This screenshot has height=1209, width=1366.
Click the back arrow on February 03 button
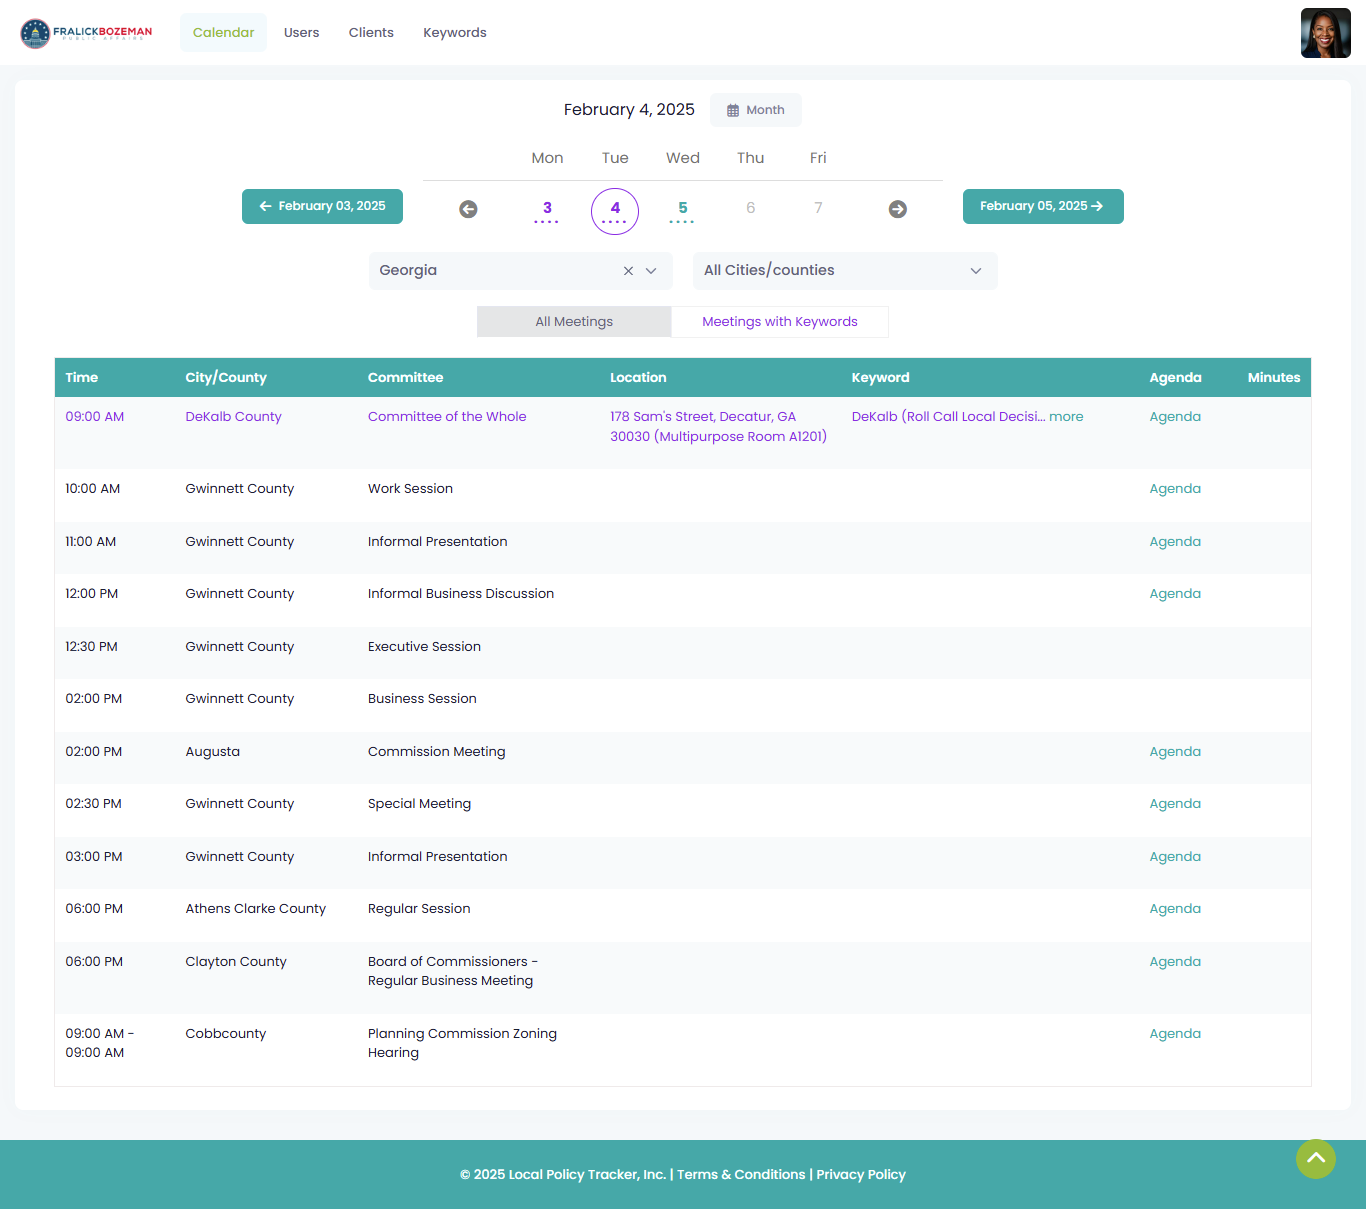click(266, 206)
